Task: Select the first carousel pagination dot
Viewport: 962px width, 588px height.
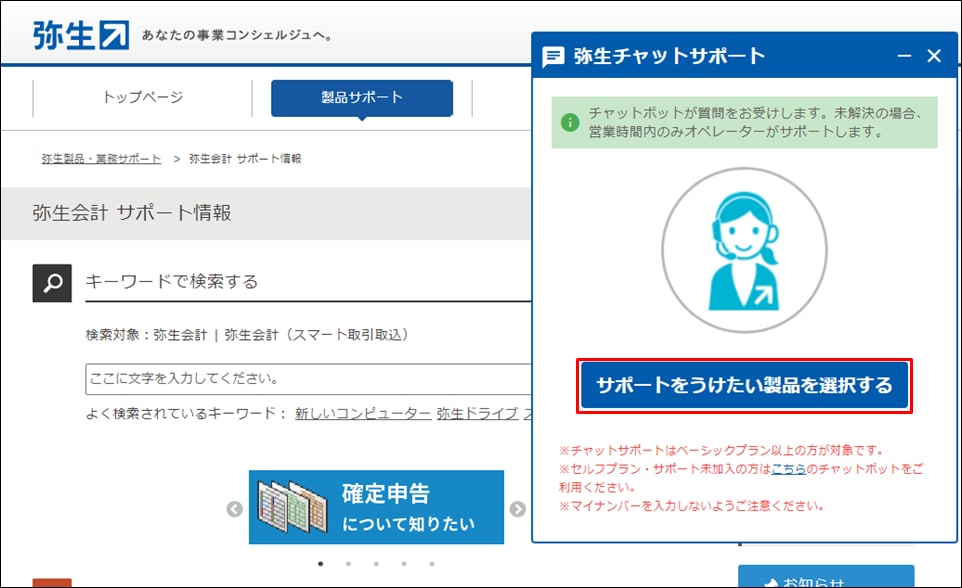Action: tap(321, 563)
